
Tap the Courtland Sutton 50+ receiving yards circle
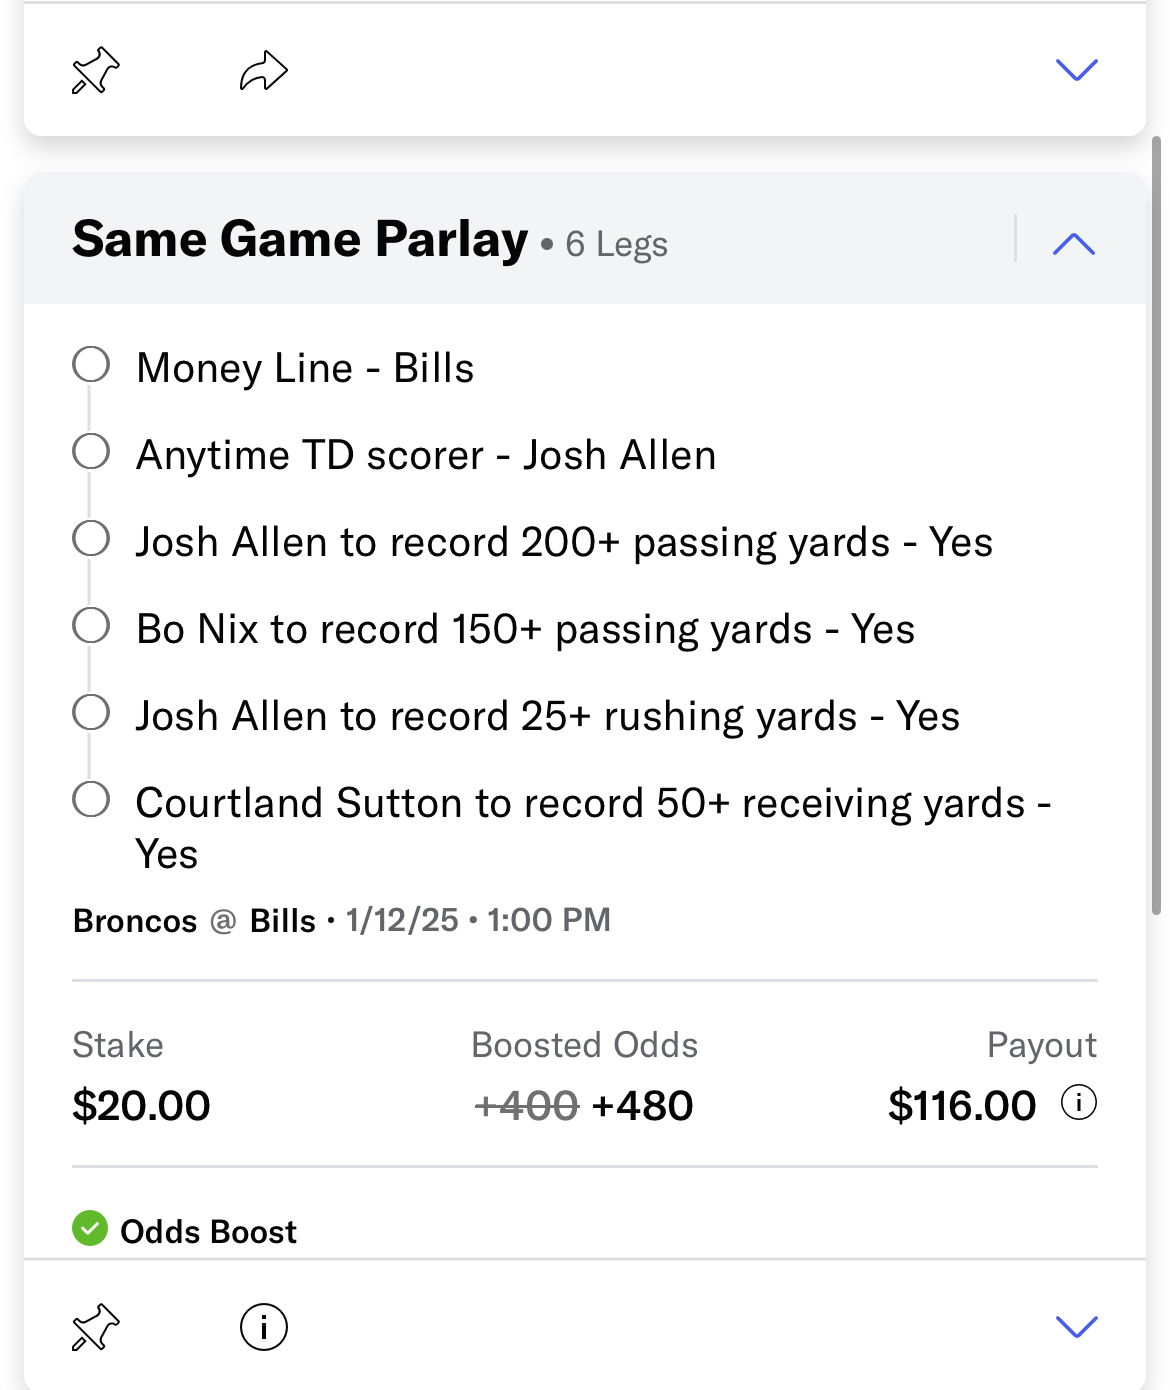91,800
